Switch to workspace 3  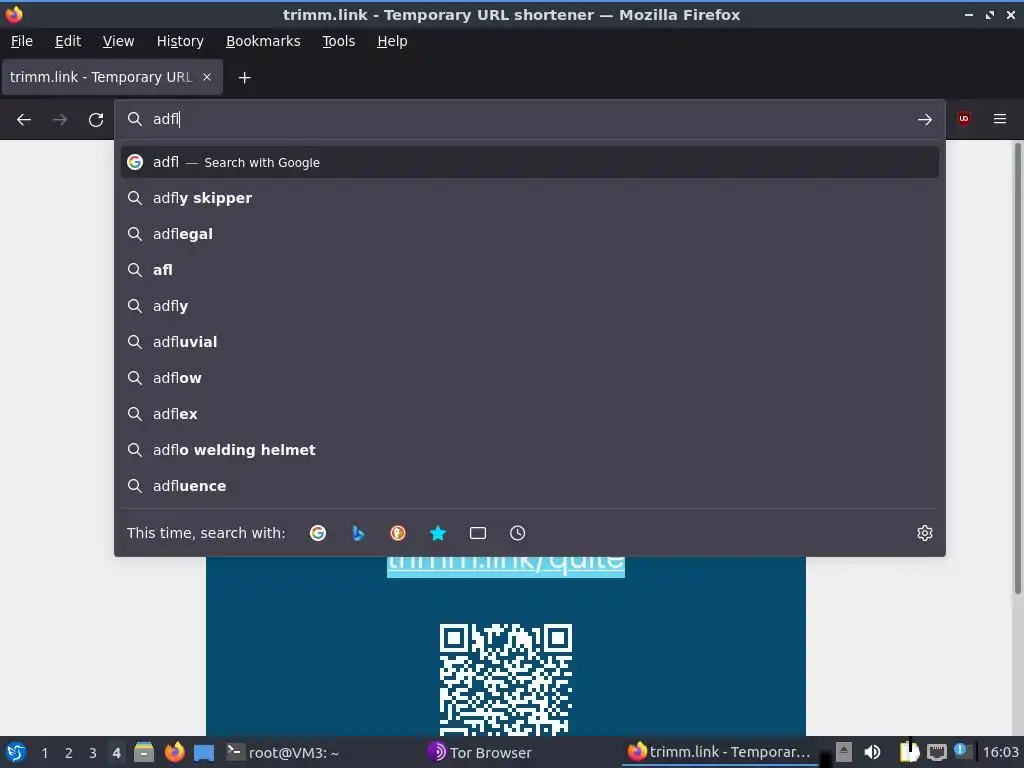tap(93, 753)
